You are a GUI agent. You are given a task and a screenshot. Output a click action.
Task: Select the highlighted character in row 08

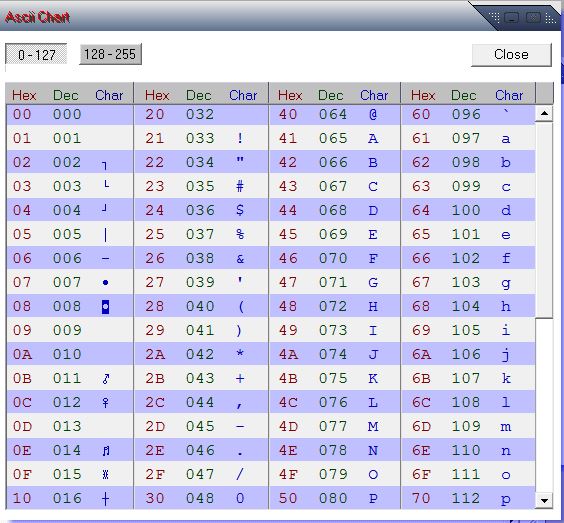[x=105, y=307]
